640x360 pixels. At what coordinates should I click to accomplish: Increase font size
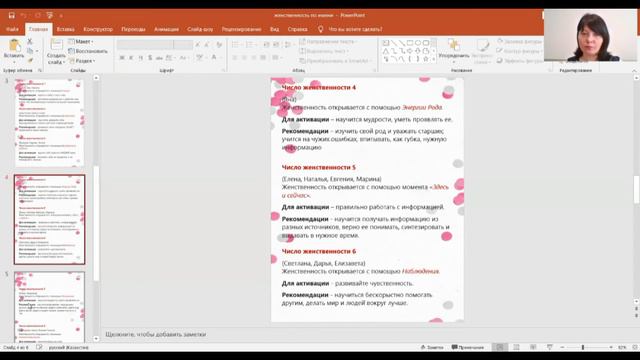click(x=198, y=44)
